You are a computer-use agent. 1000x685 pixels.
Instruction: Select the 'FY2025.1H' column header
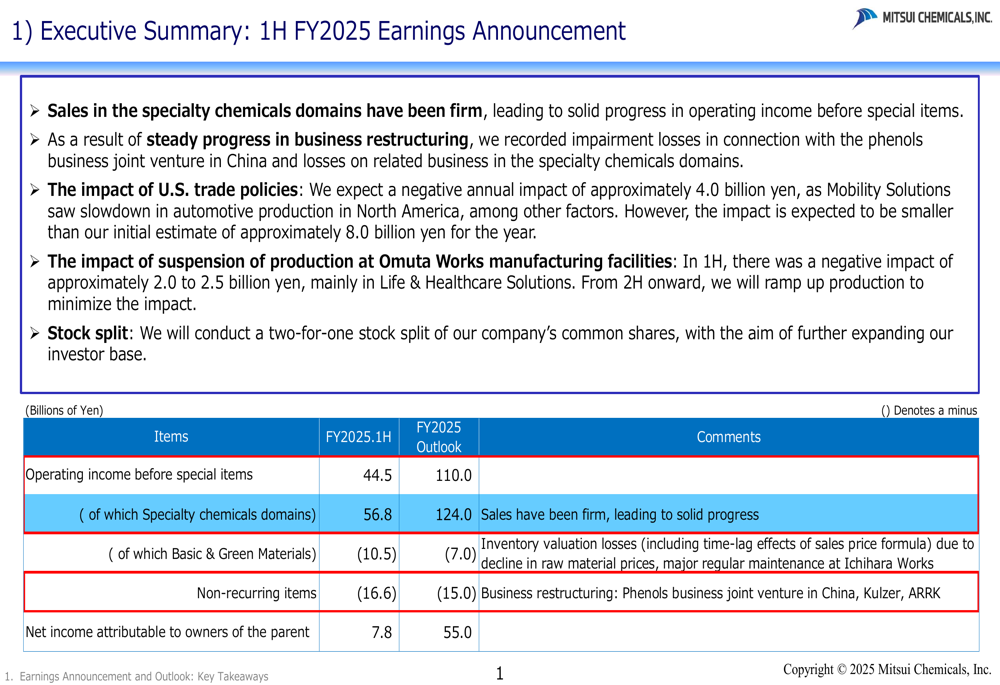click(x=358, y=437)
